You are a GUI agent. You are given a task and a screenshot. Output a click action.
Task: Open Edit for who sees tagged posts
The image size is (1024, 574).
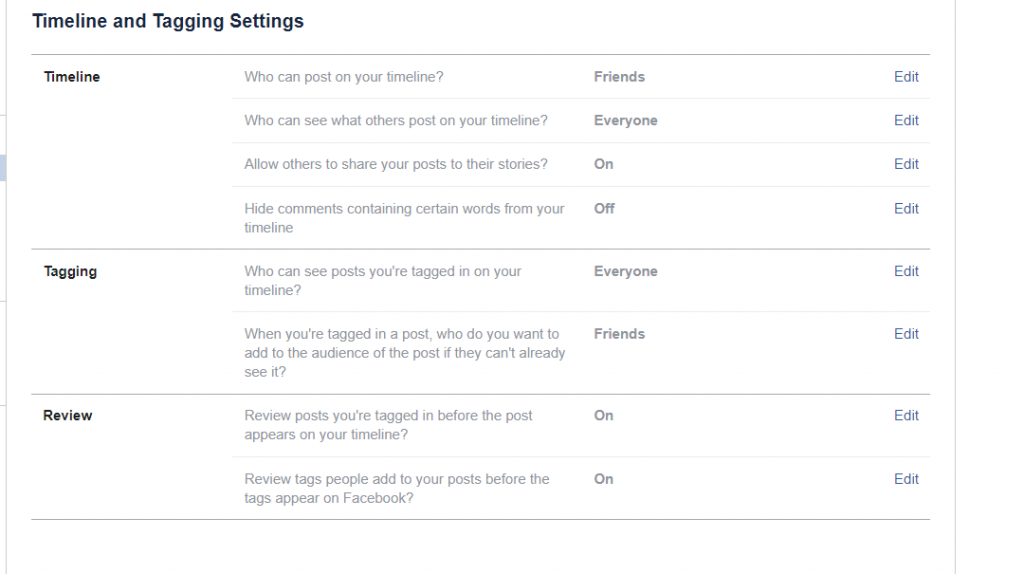pyautogui.click(x=906, y=271)
